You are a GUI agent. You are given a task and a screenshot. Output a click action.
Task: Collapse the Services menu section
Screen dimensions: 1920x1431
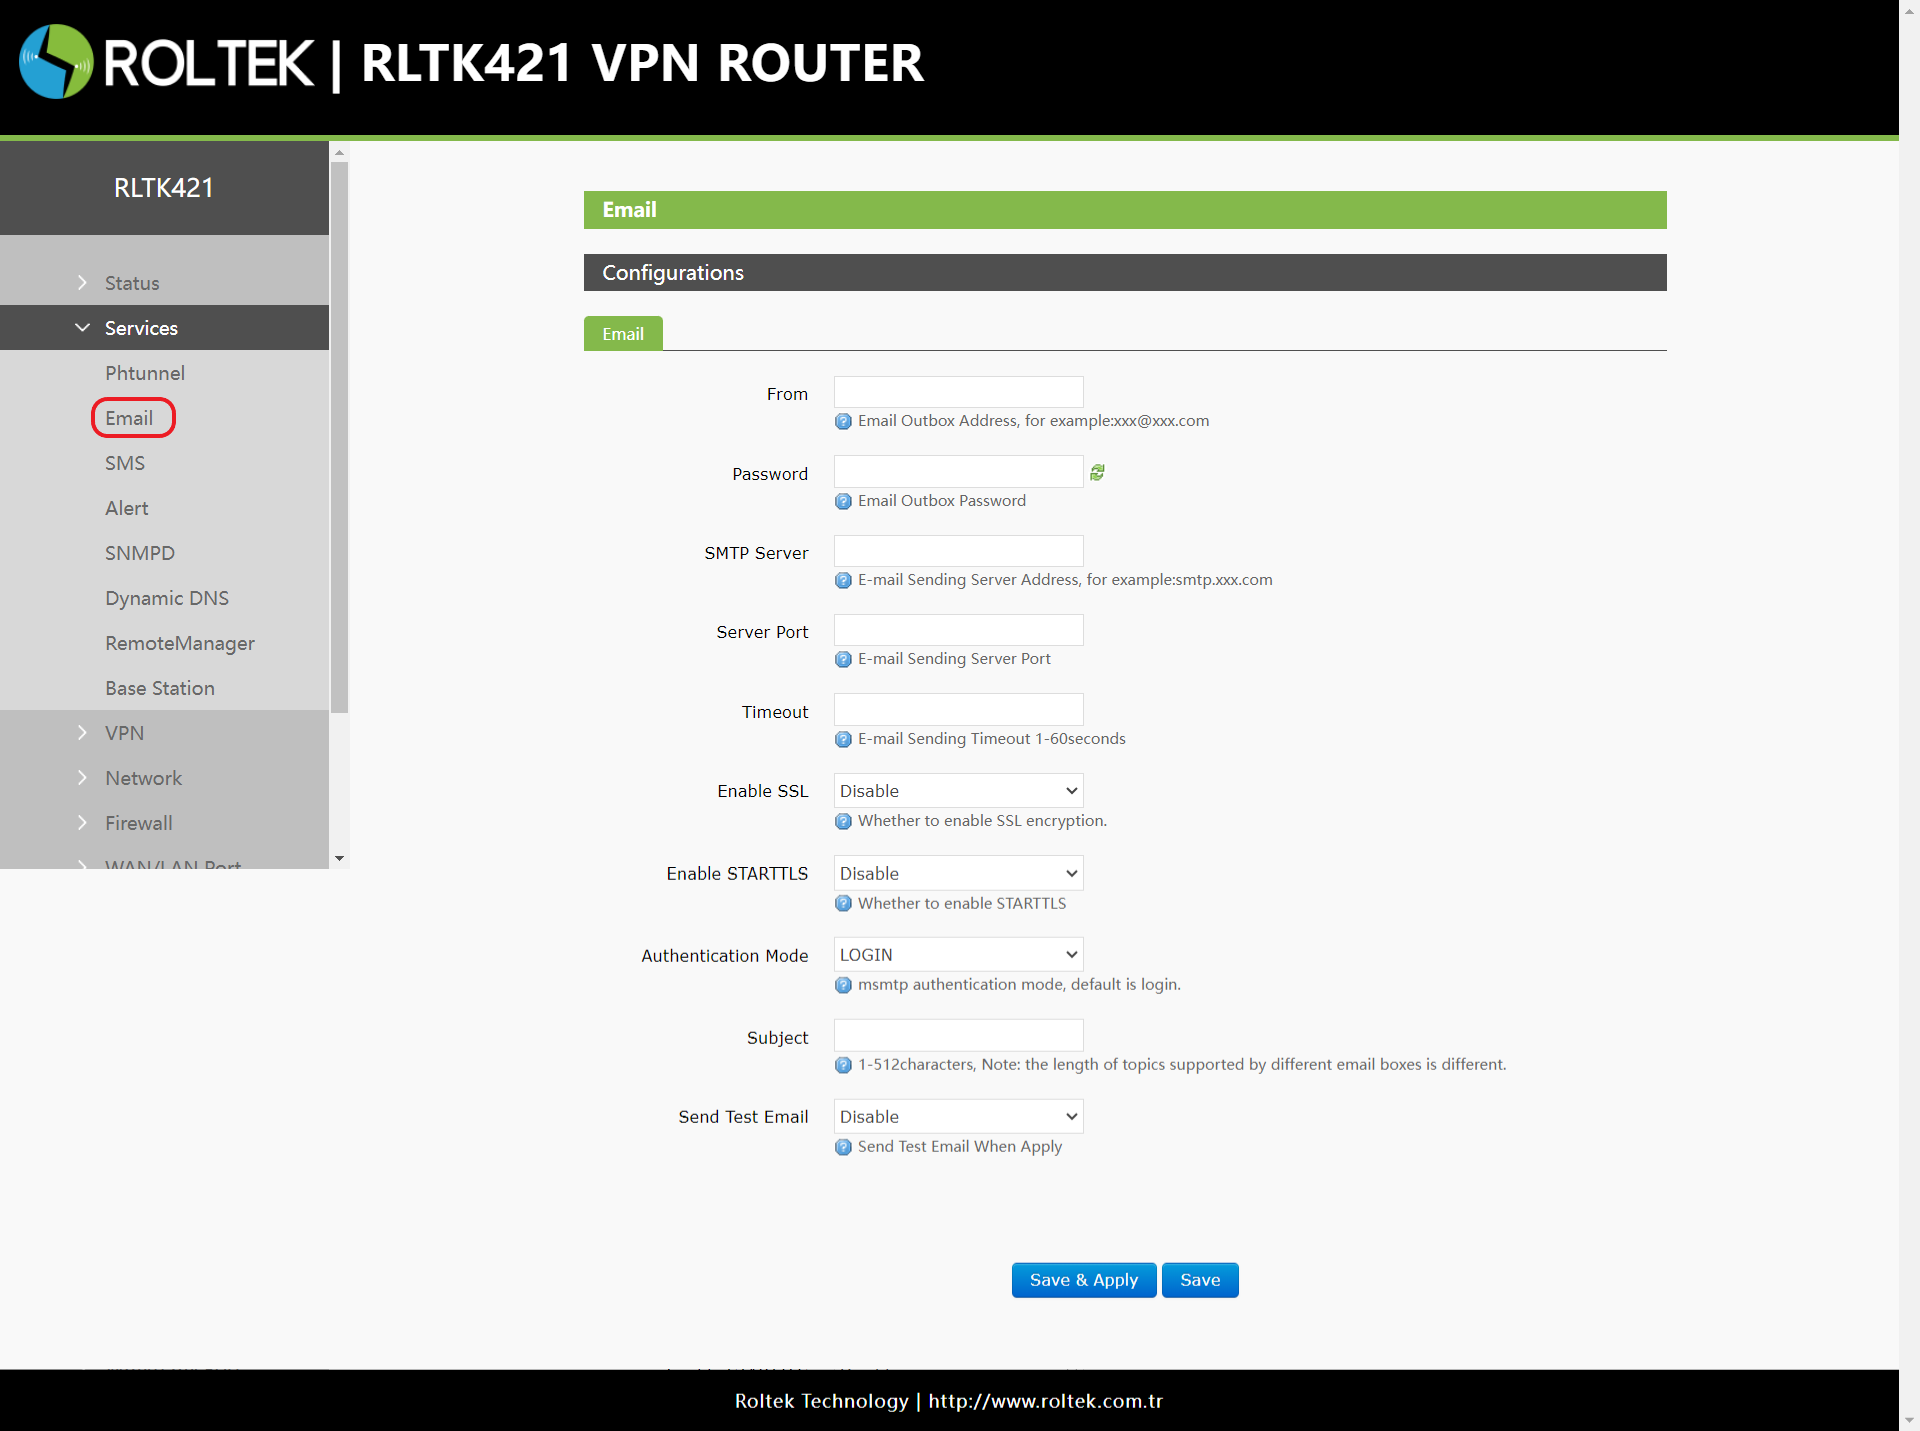tap(140, 328)
